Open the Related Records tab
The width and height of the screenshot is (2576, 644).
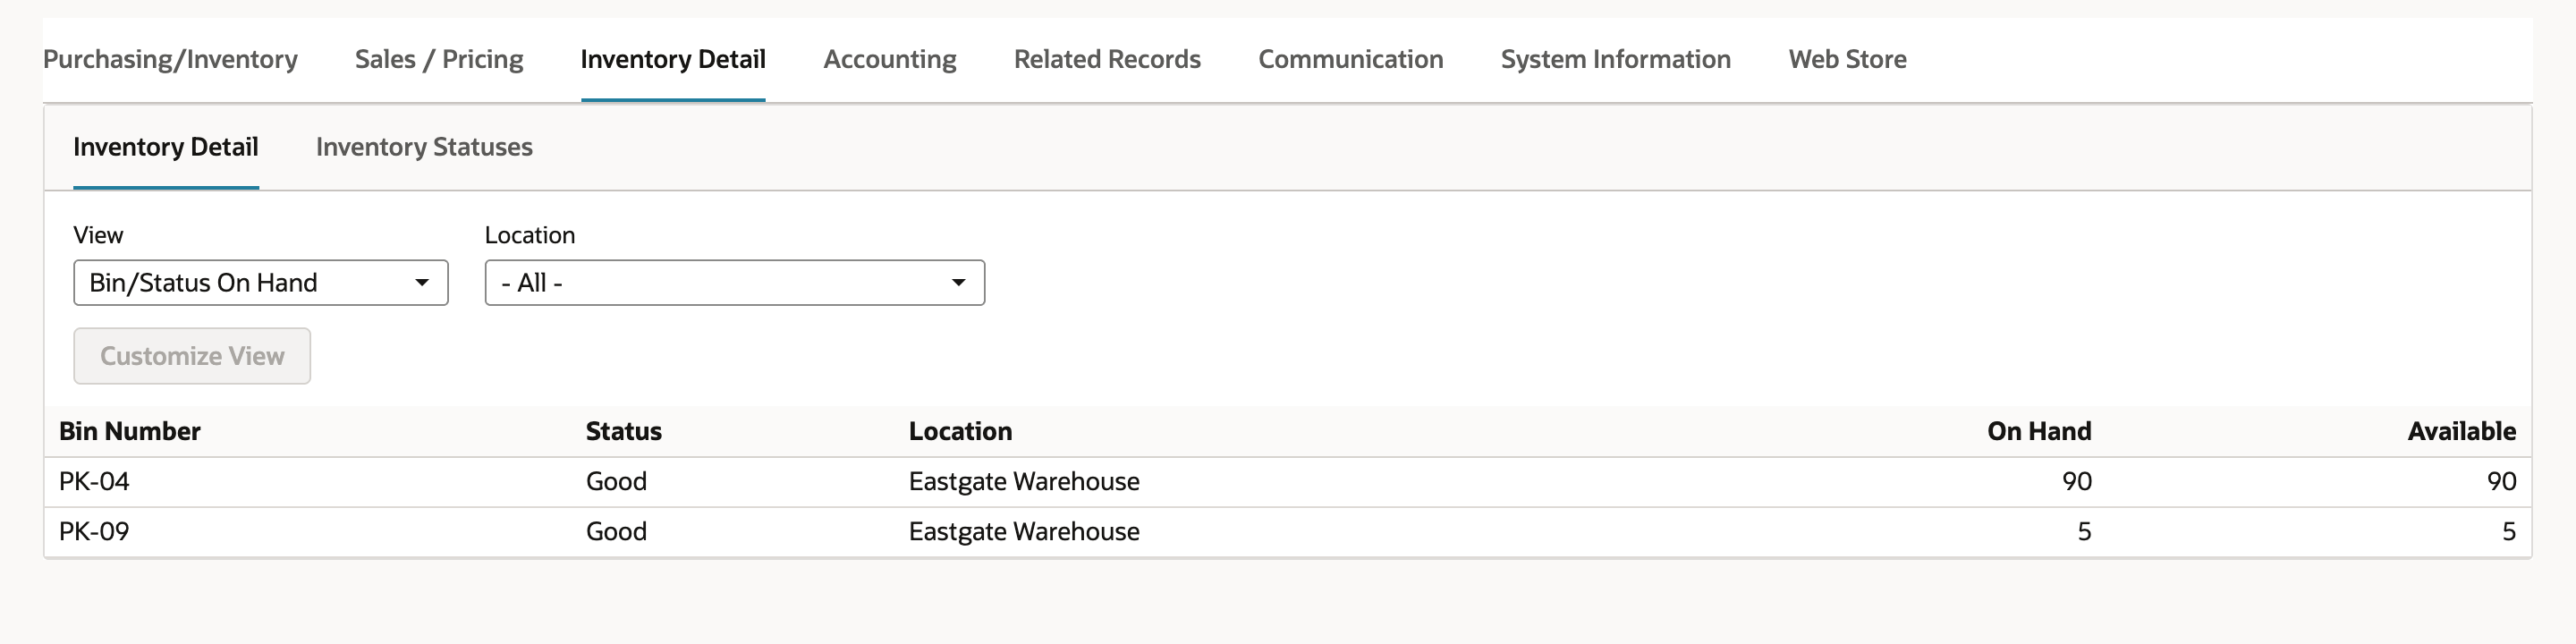click(1107, 59)
